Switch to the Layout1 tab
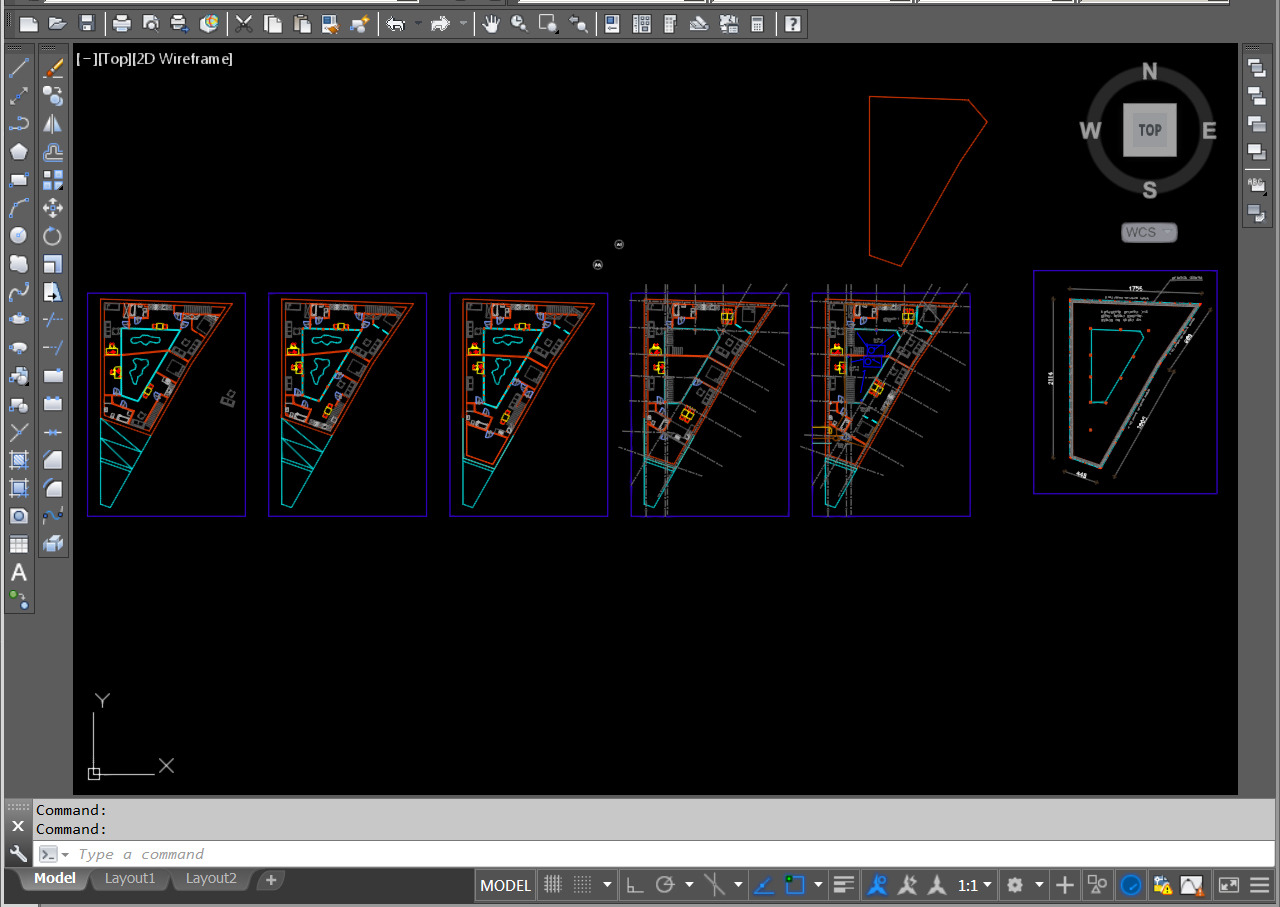Viewport: 1280px width, 907px height. [x=130, y=878]
